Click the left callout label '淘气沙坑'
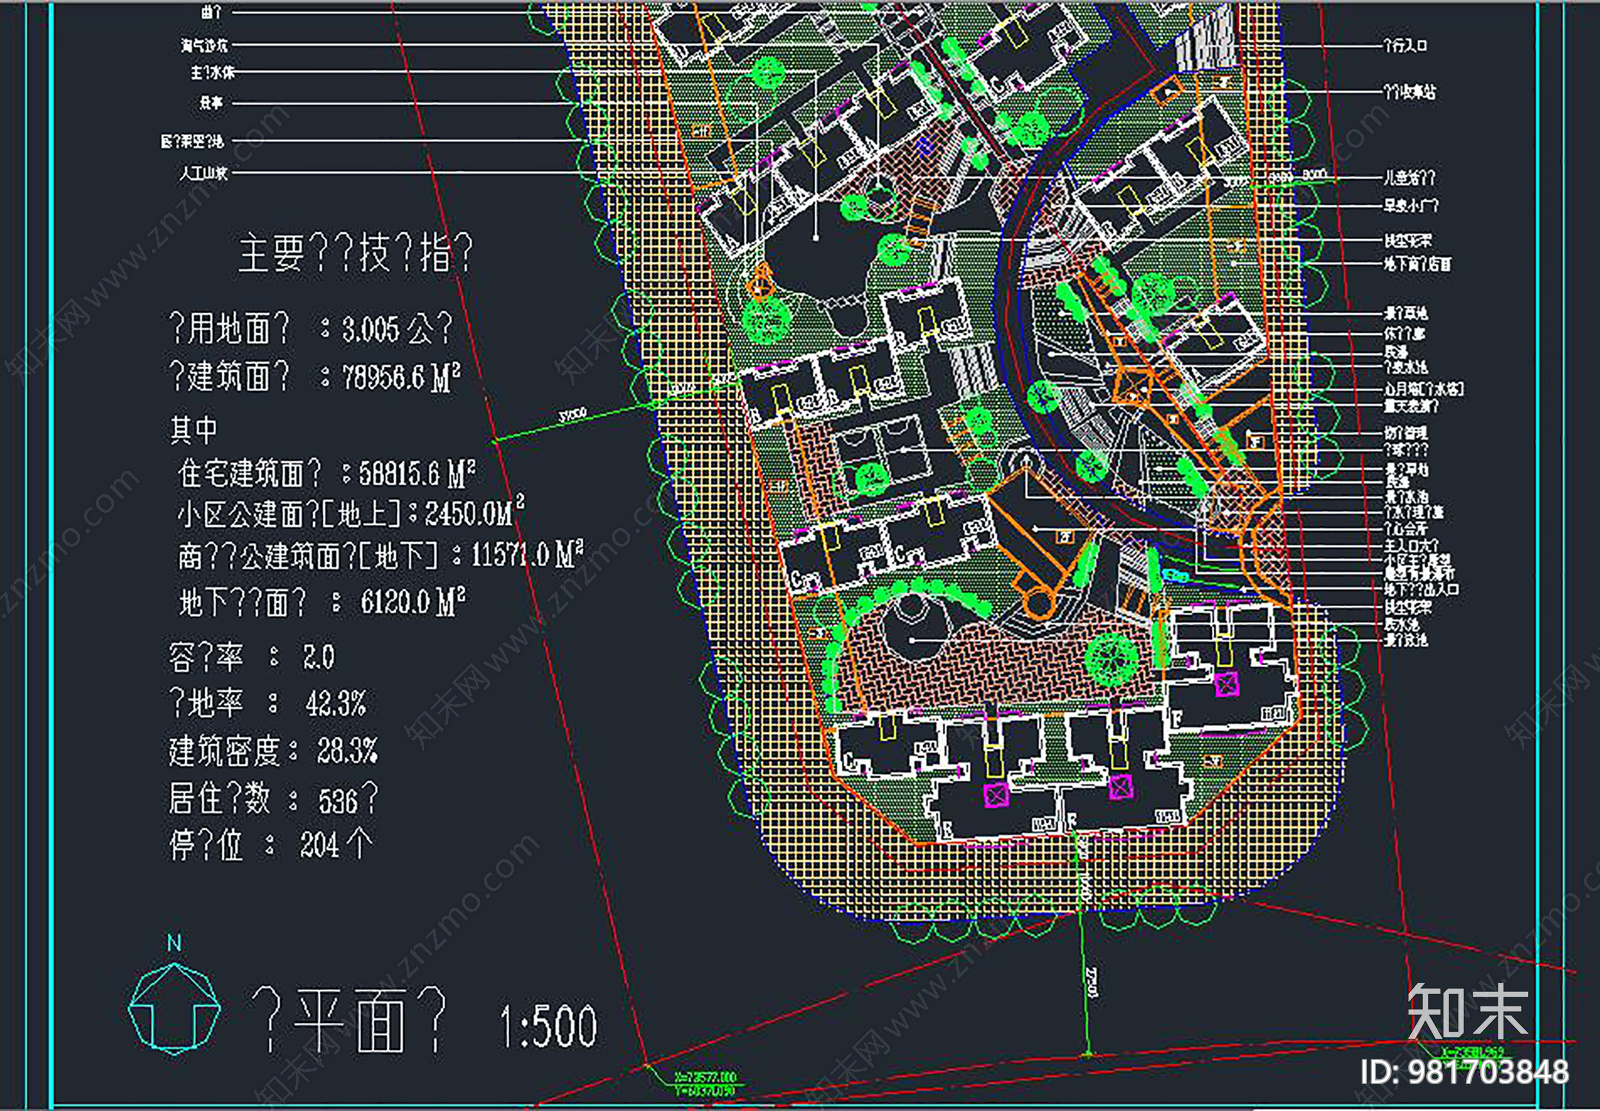The width and height of the screenshot is (1600, 1111). pyautogui.click(x=204, y=45)
